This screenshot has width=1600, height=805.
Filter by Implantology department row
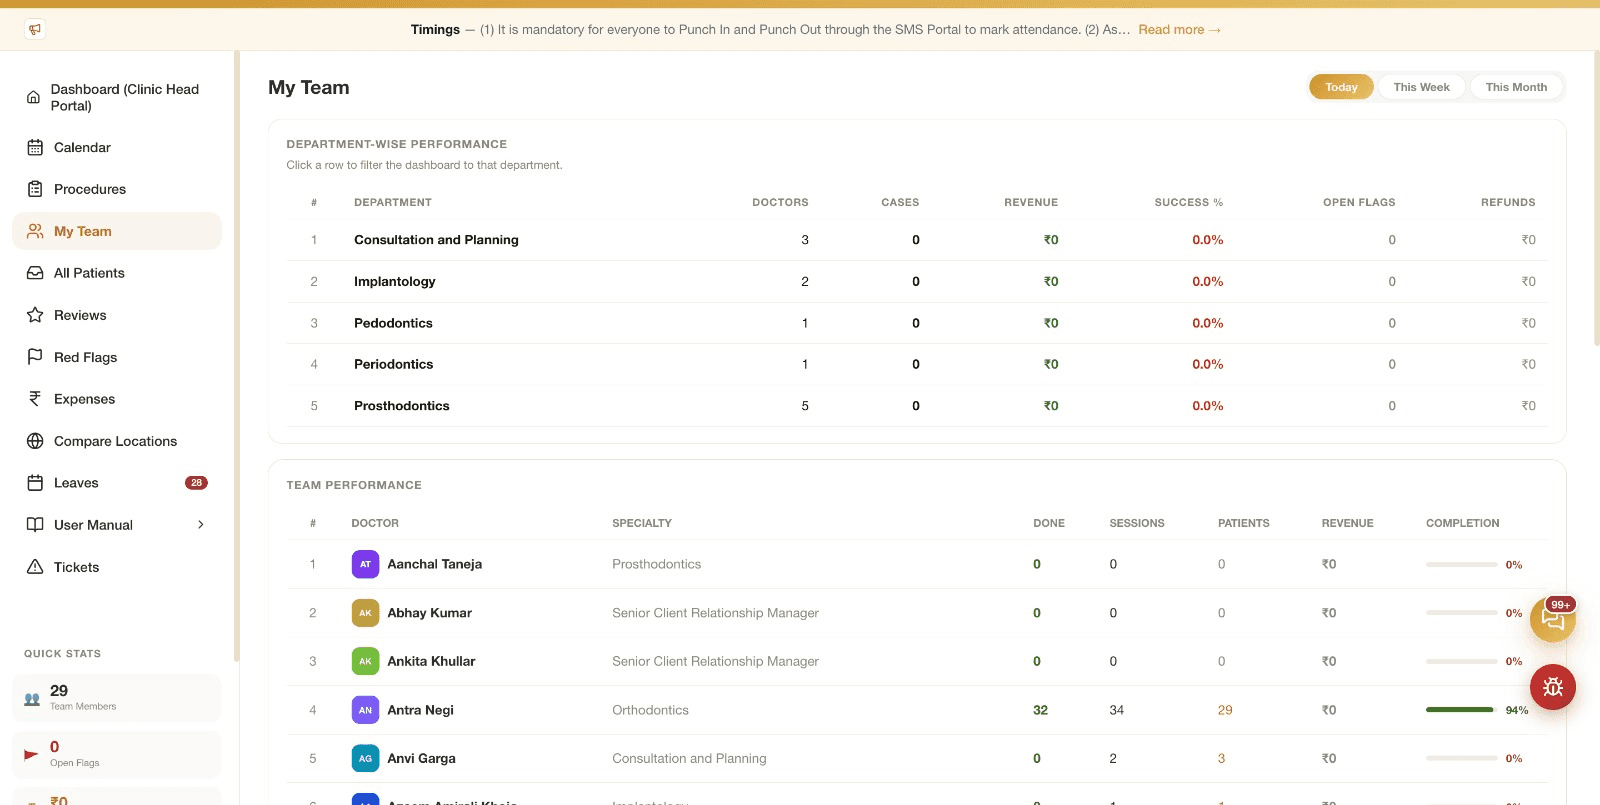pos(916,281)
